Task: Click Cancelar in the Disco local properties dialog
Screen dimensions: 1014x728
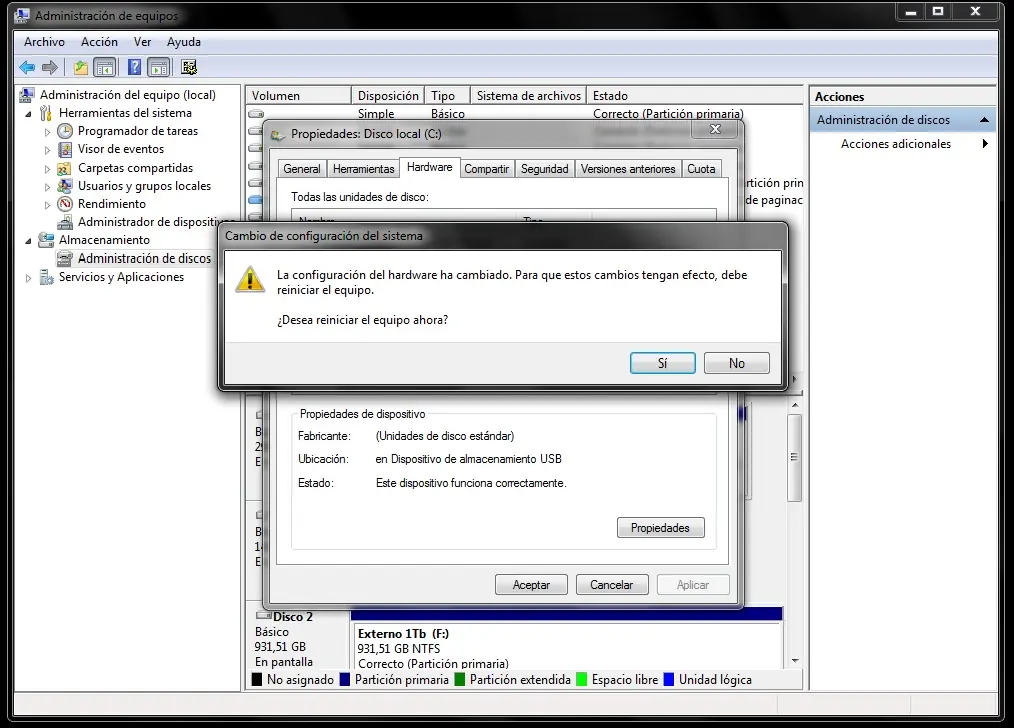Action: [611, 585]
